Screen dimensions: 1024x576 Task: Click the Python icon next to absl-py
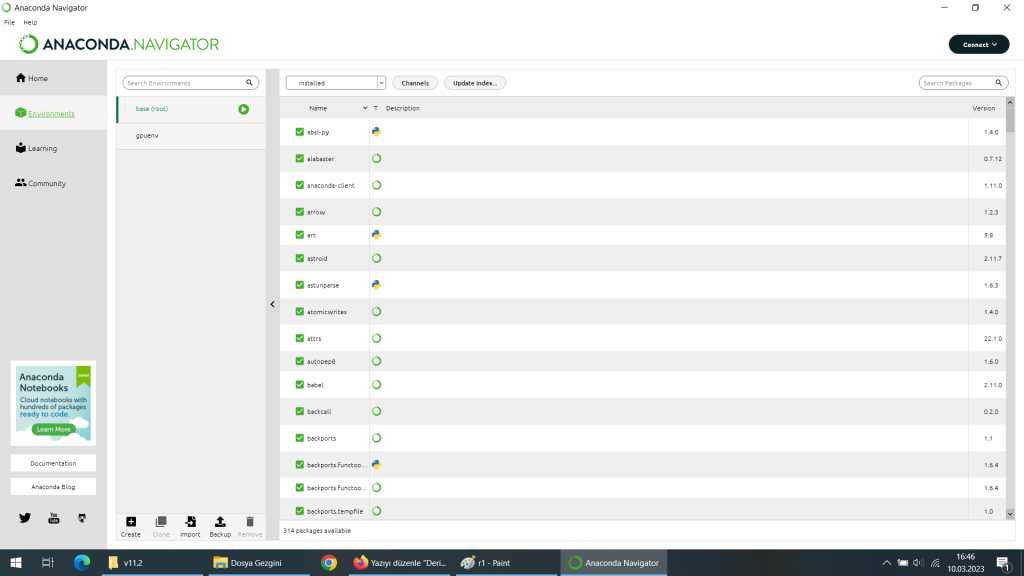tap(376, 131)
